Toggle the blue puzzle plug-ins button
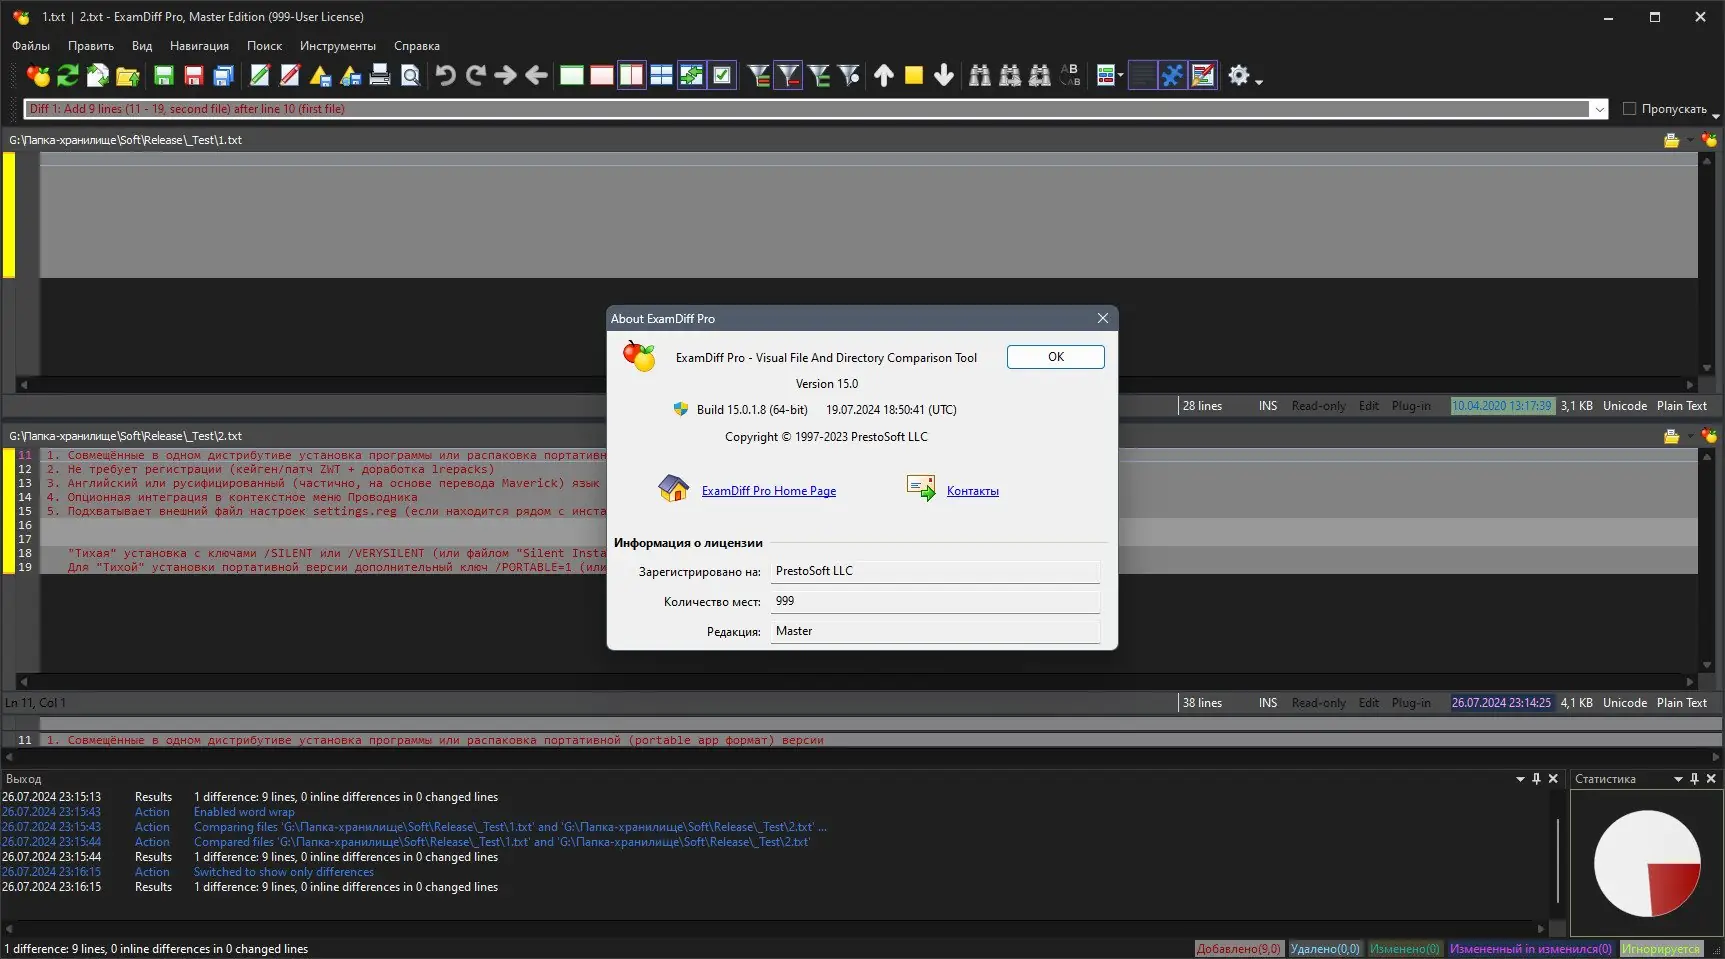1725x959 pixels. (x=1172, y=75)
